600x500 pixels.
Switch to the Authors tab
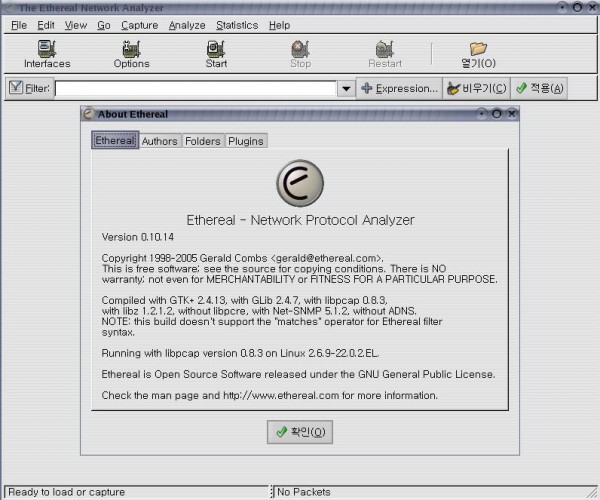coord(160,141)
